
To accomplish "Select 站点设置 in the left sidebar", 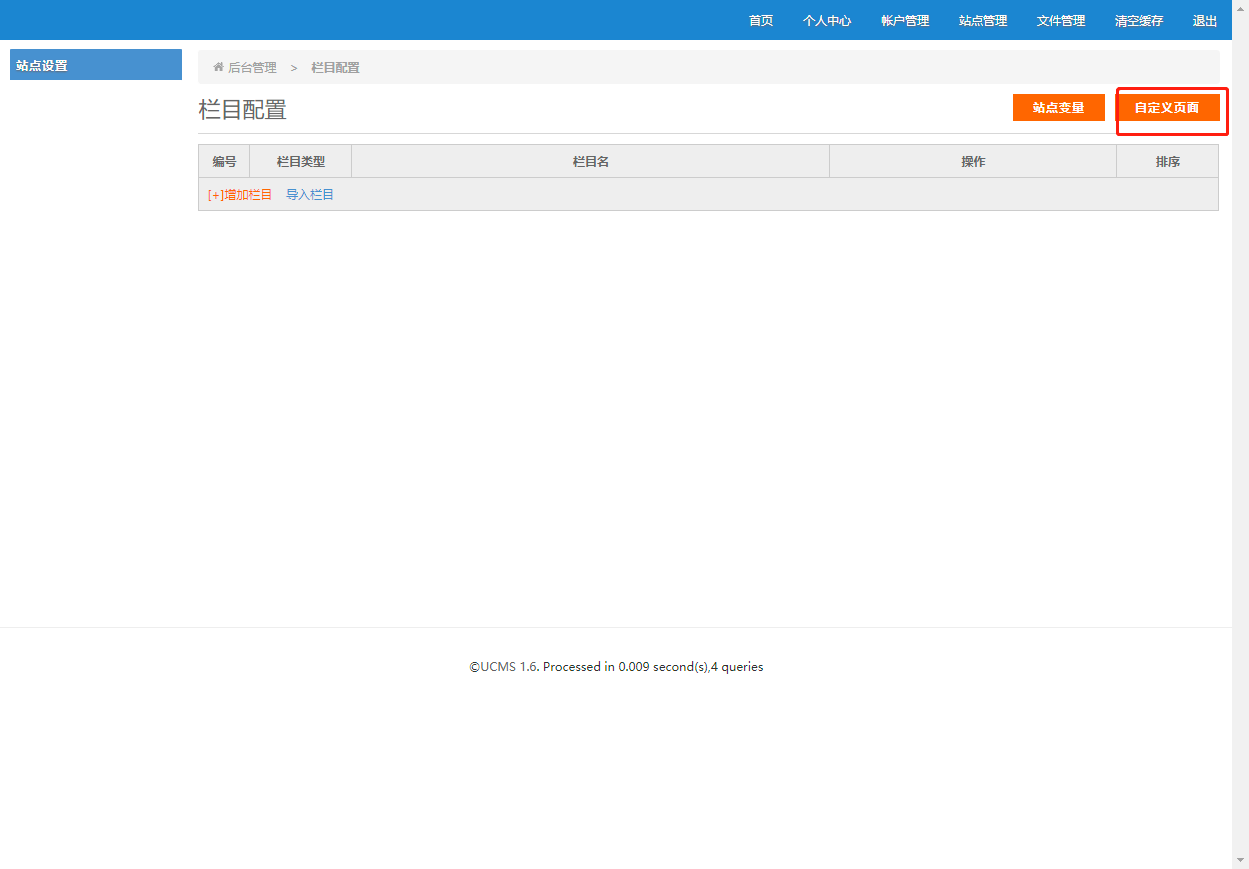I will point(96,65).
